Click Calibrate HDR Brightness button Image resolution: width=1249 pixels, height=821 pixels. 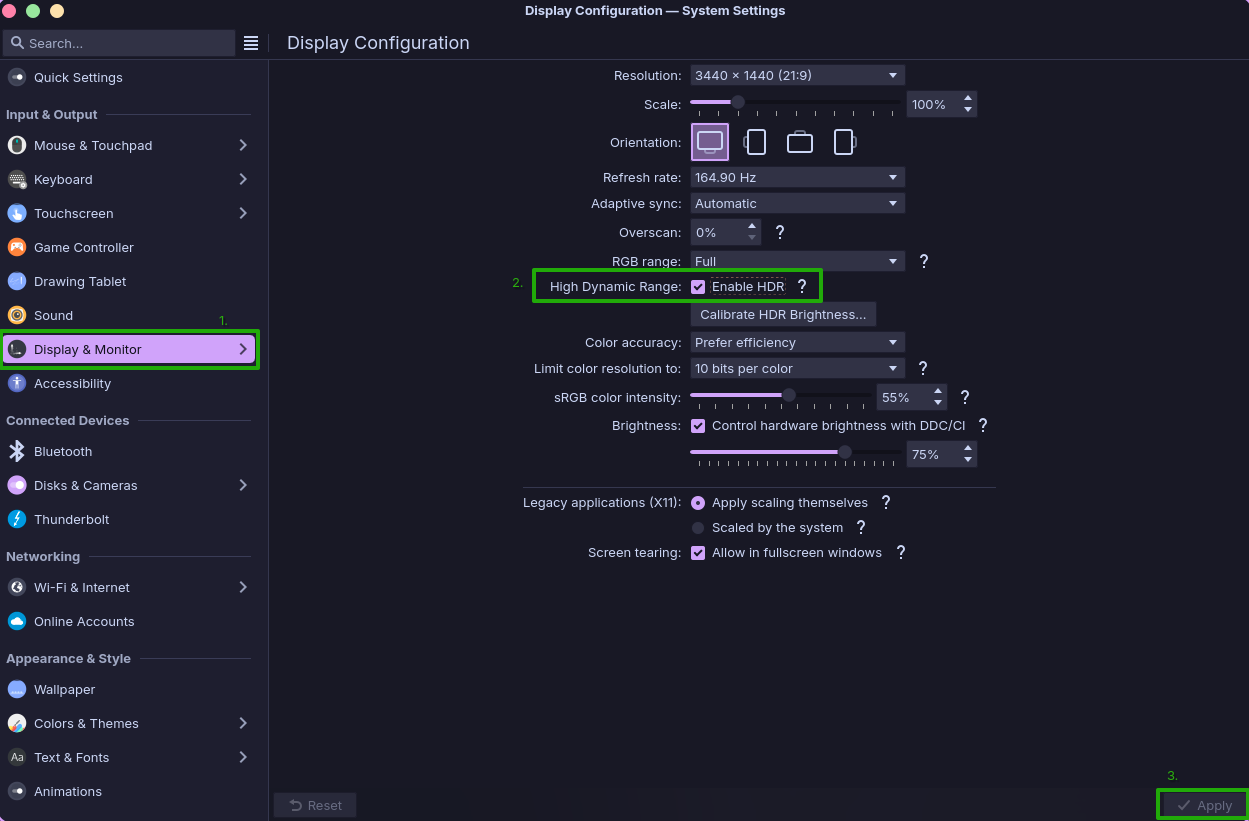click(x=783, y=314)
